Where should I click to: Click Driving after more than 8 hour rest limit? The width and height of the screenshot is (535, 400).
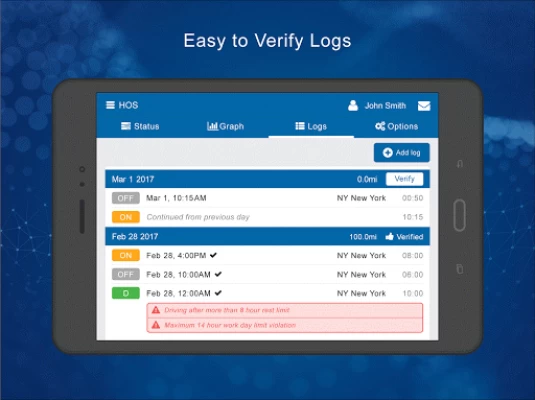227,310
